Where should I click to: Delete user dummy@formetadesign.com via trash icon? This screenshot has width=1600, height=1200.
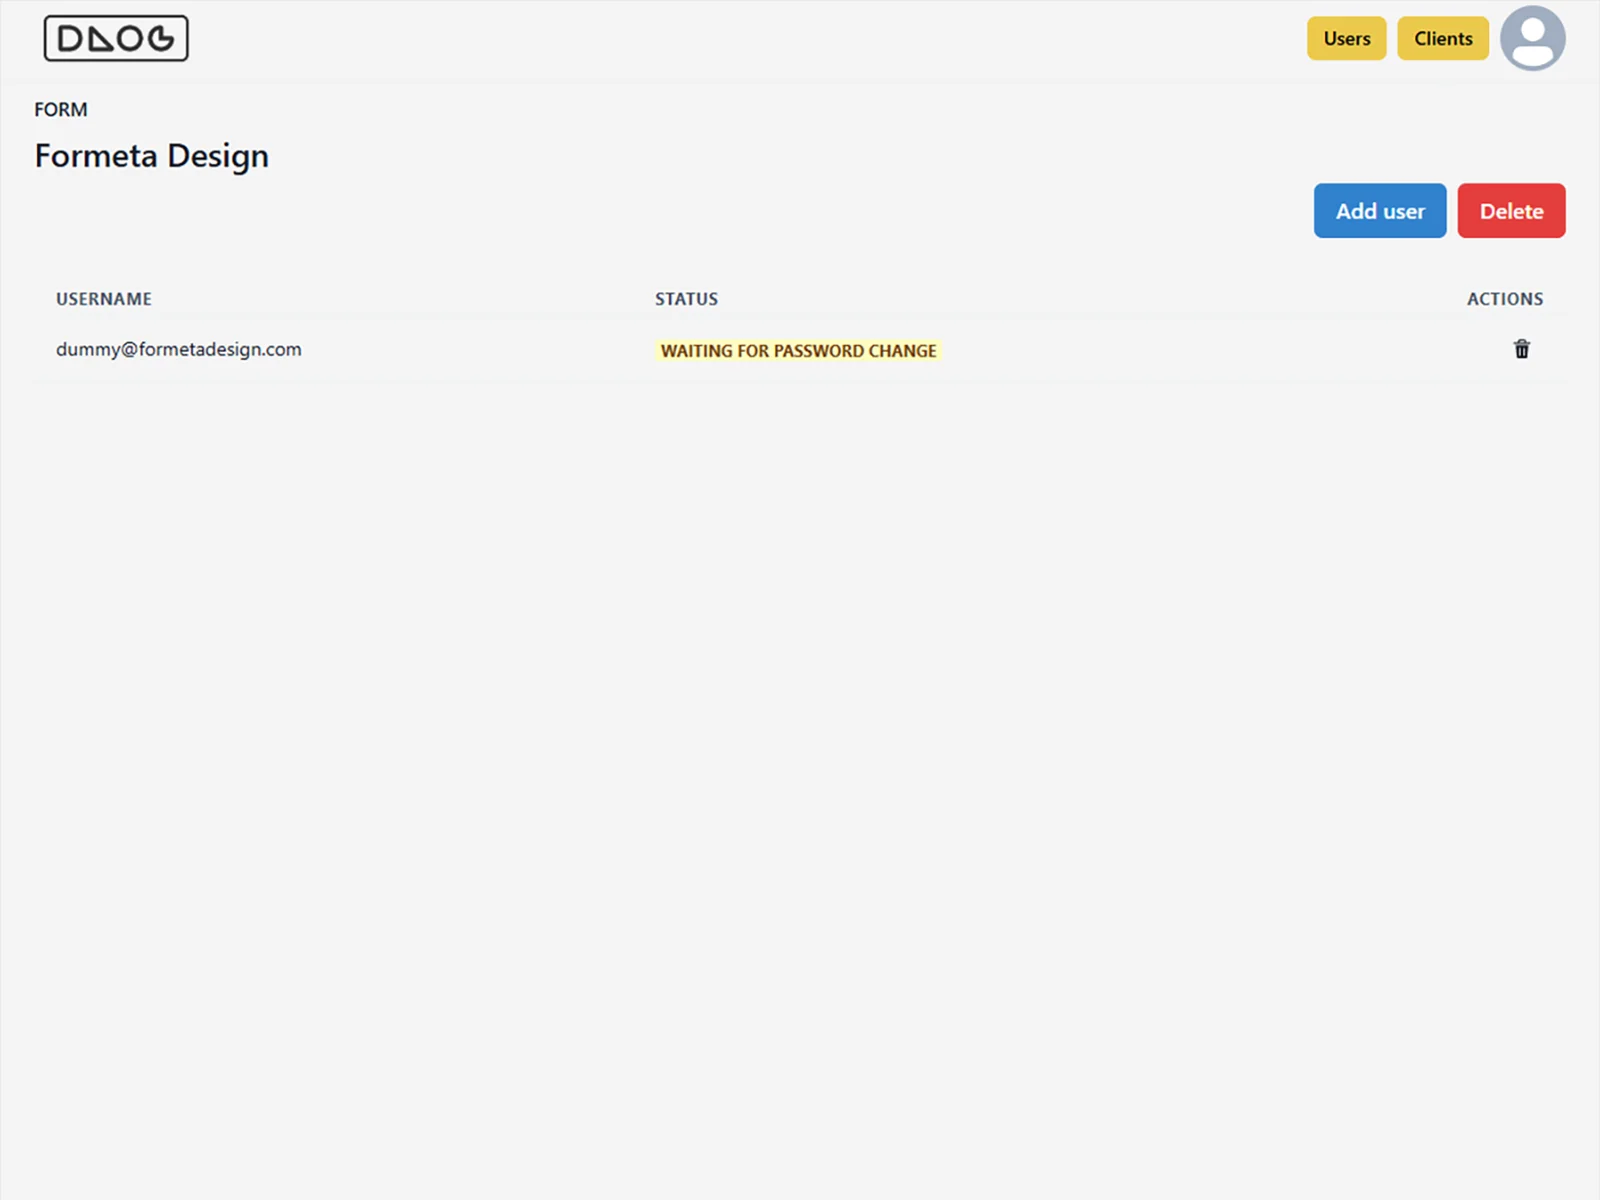pyautogui.click(x=1521, y=349)
